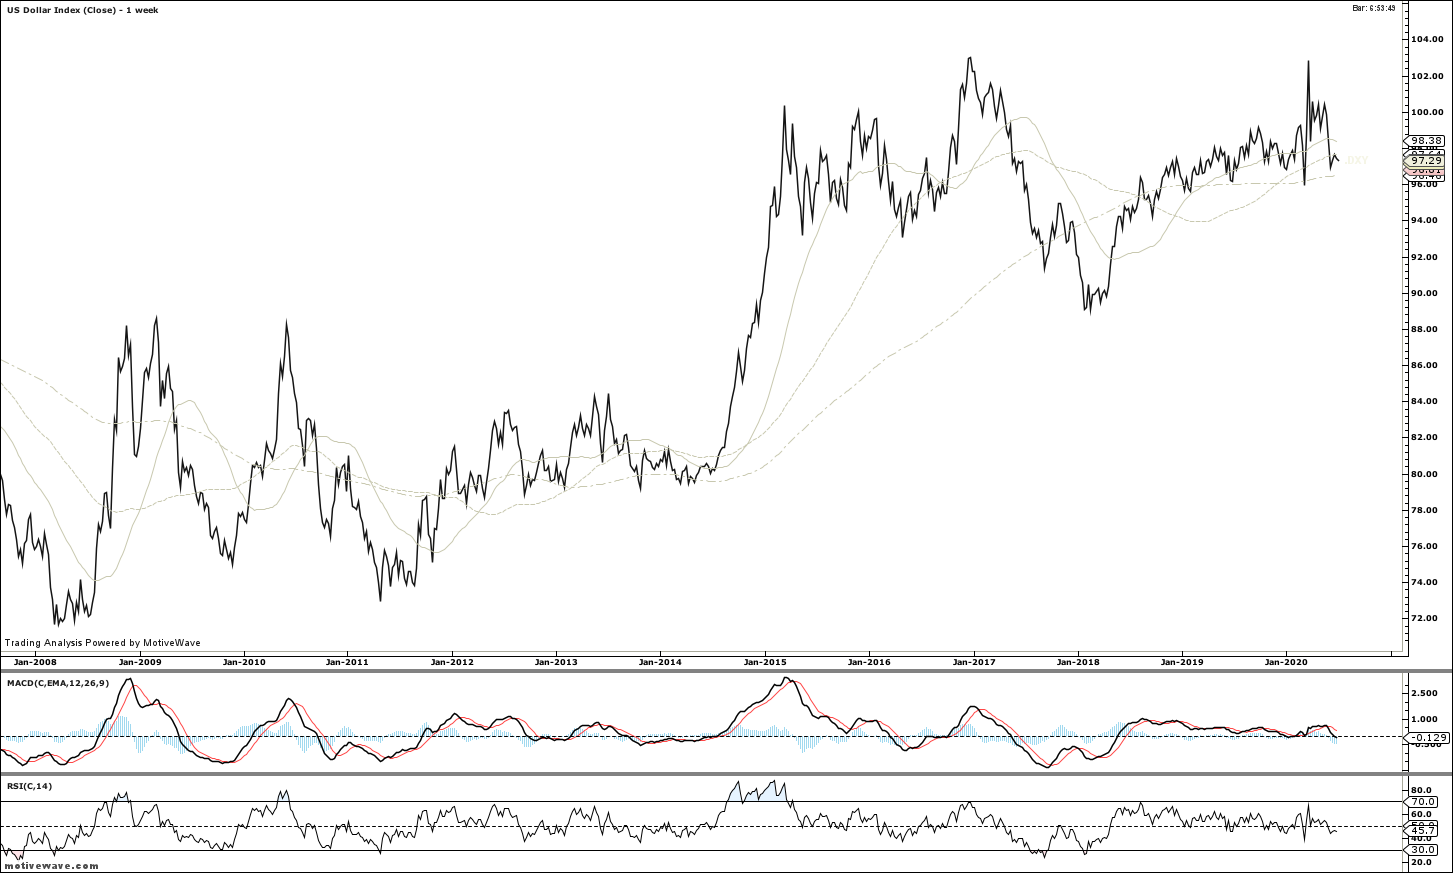This screenshot has height=873, width=1453.
Task: Click the divider between price and MACD panels
Action: coord(726,671)
